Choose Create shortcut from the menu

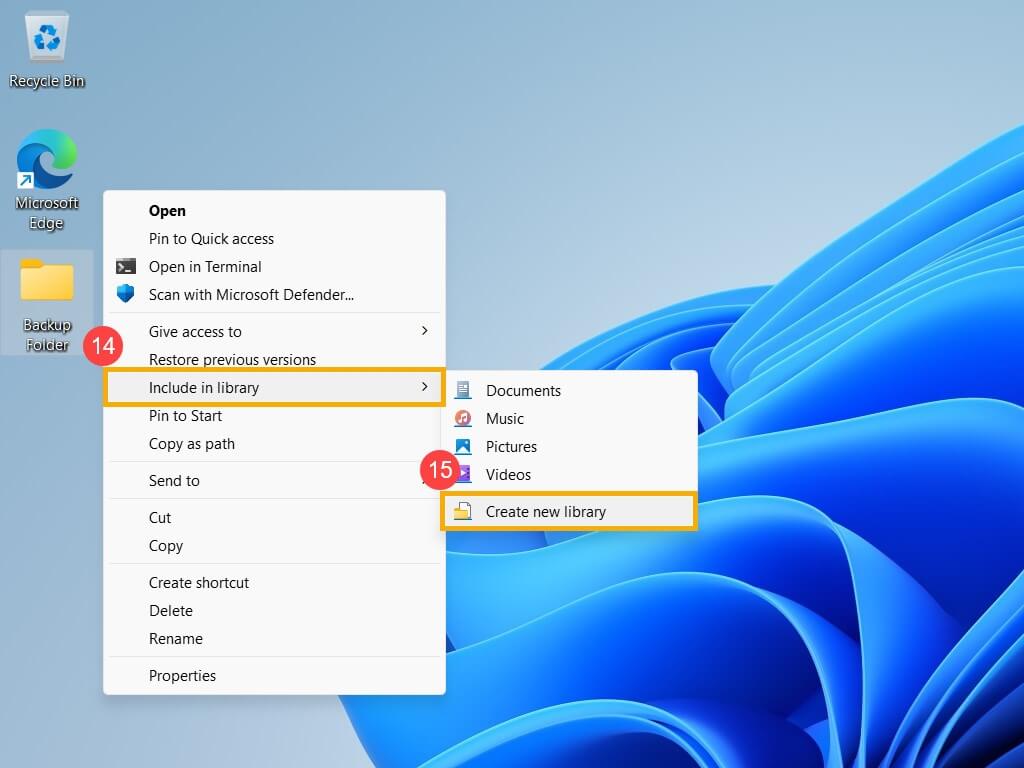pos(199,583)
